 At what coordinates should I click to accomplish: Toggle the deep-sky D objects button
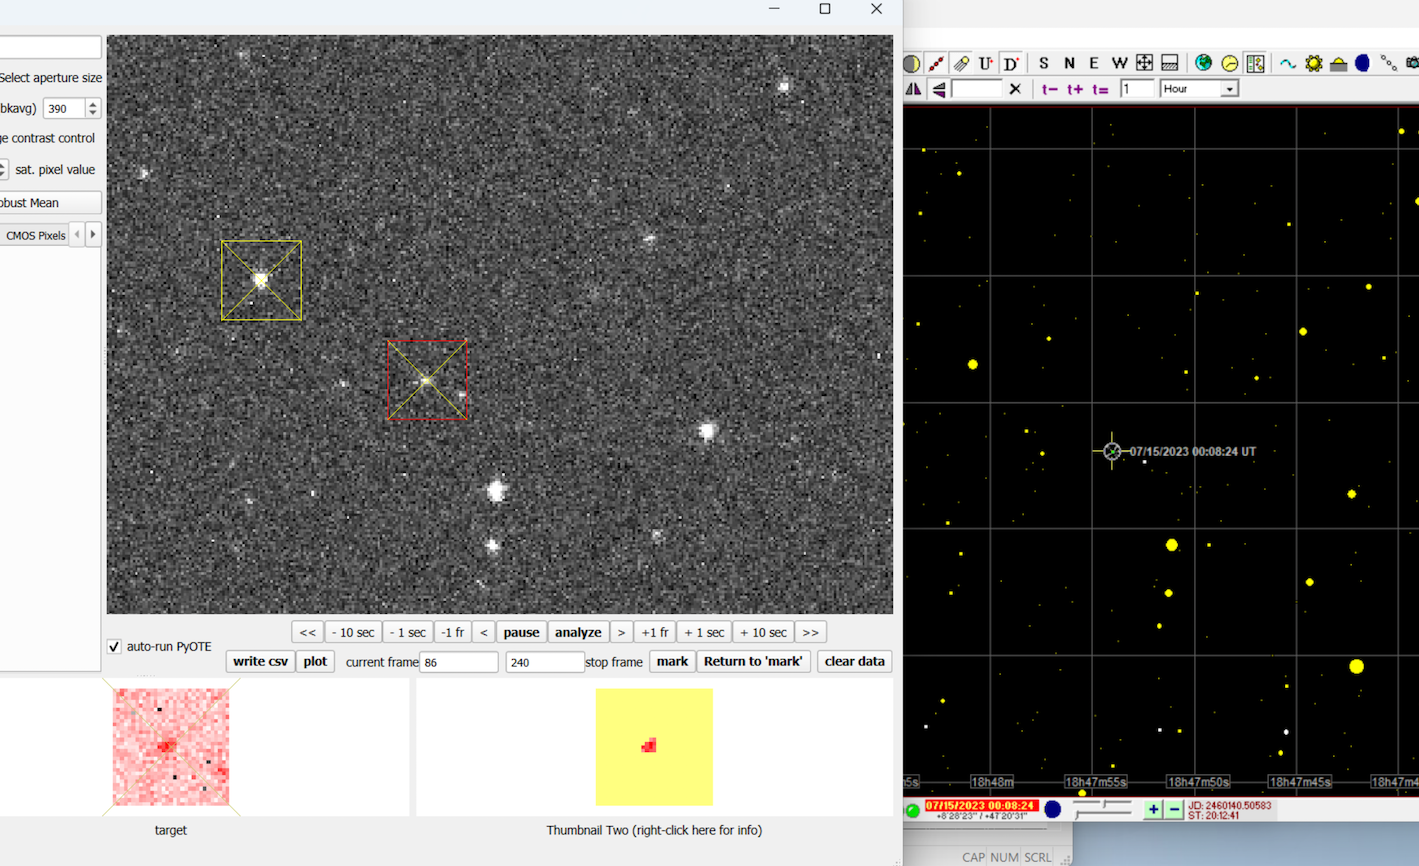tap(1011, 63)
